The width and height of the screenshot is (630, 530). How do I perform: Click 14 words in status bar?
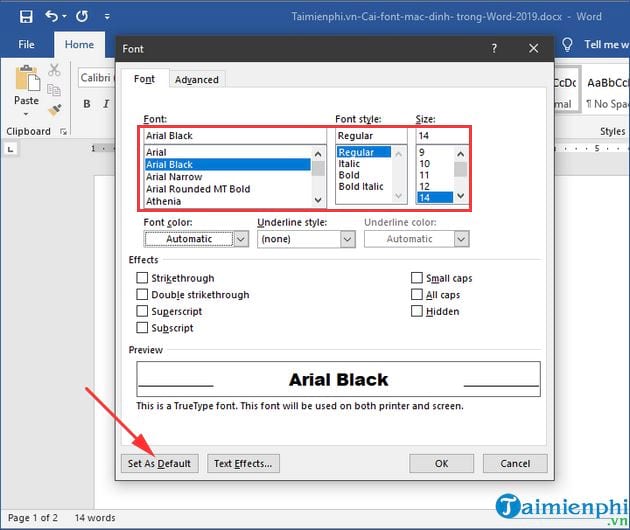(x=95, y=518)
